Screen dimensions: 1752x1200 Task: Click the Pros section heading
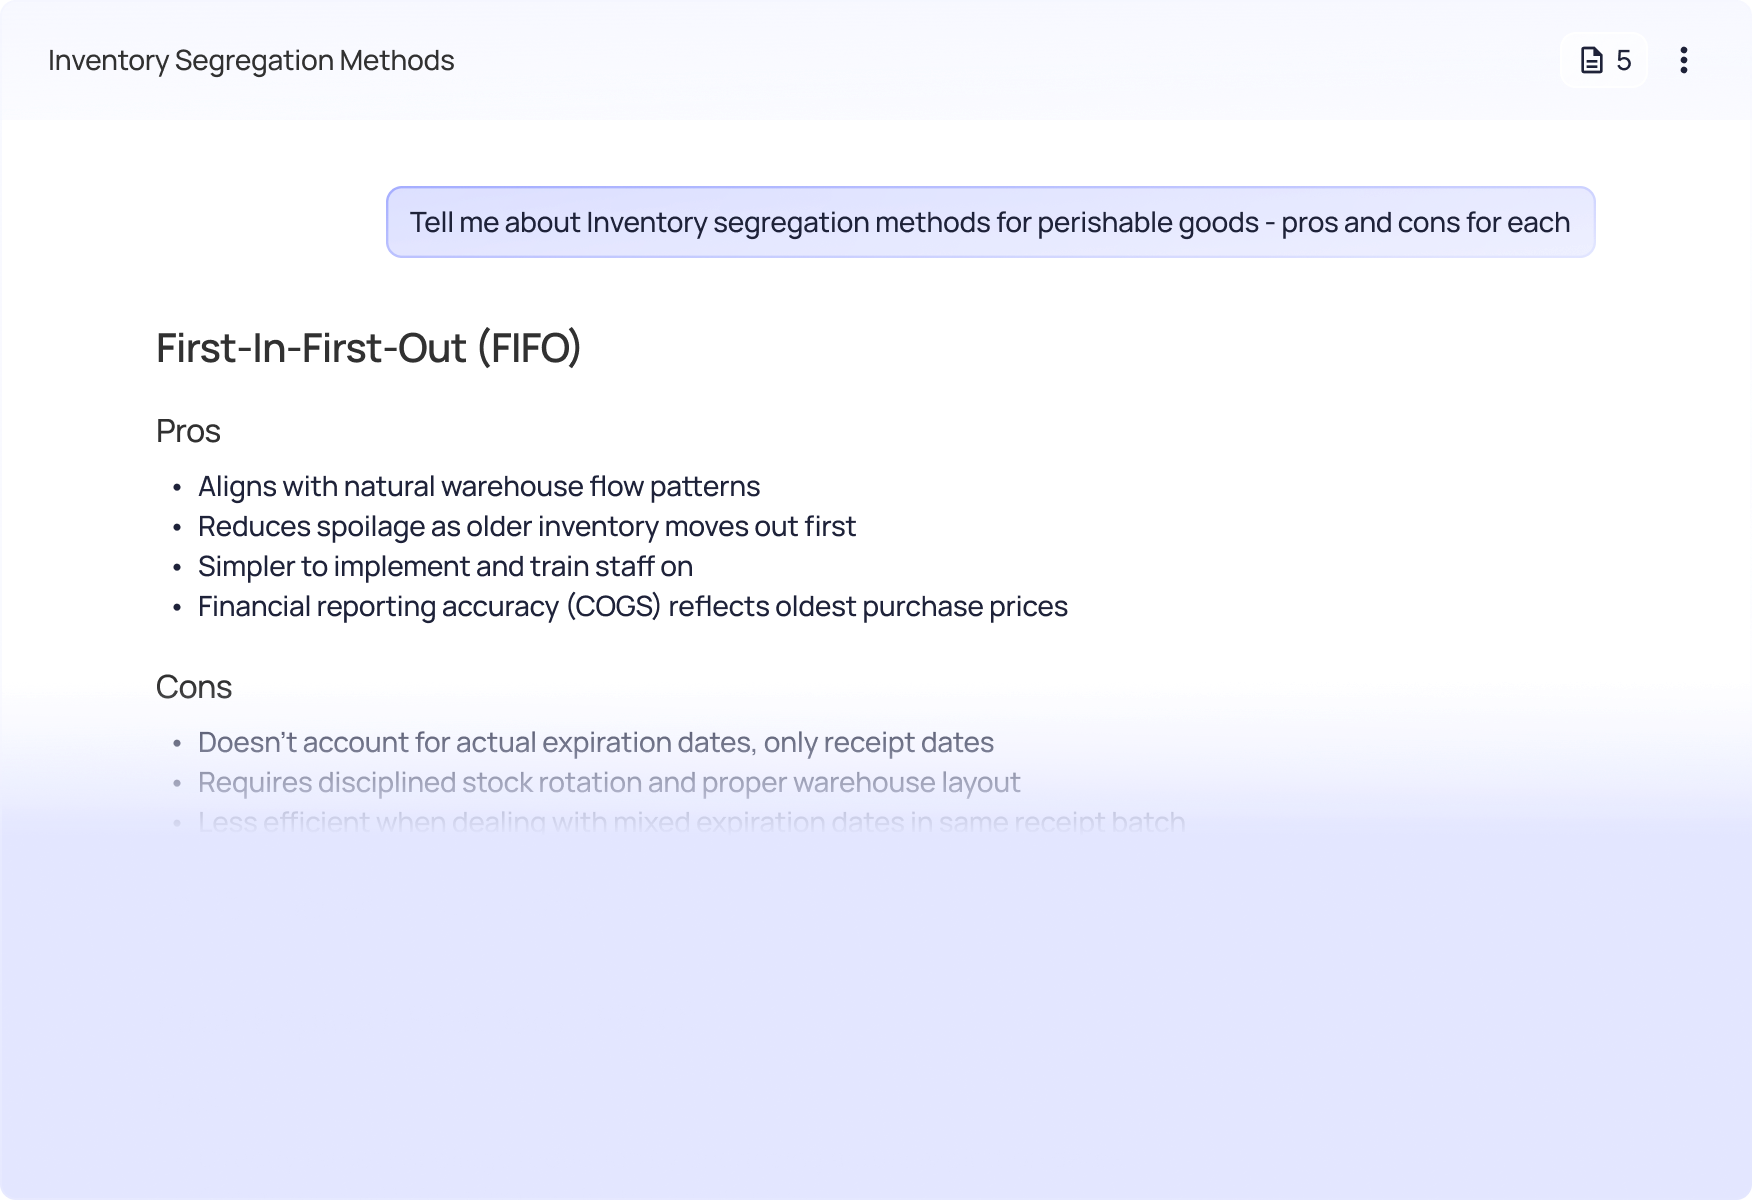coord(187,430)
